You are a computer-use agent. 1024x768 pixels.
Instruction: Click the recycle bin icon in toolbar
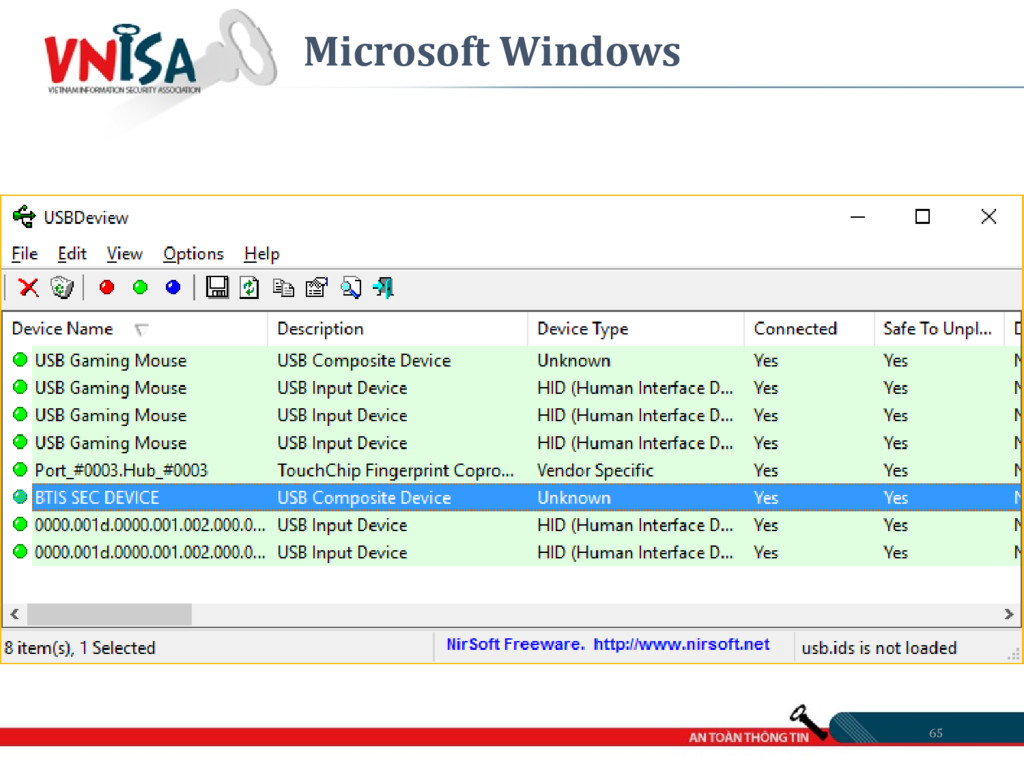click(62, 287)
